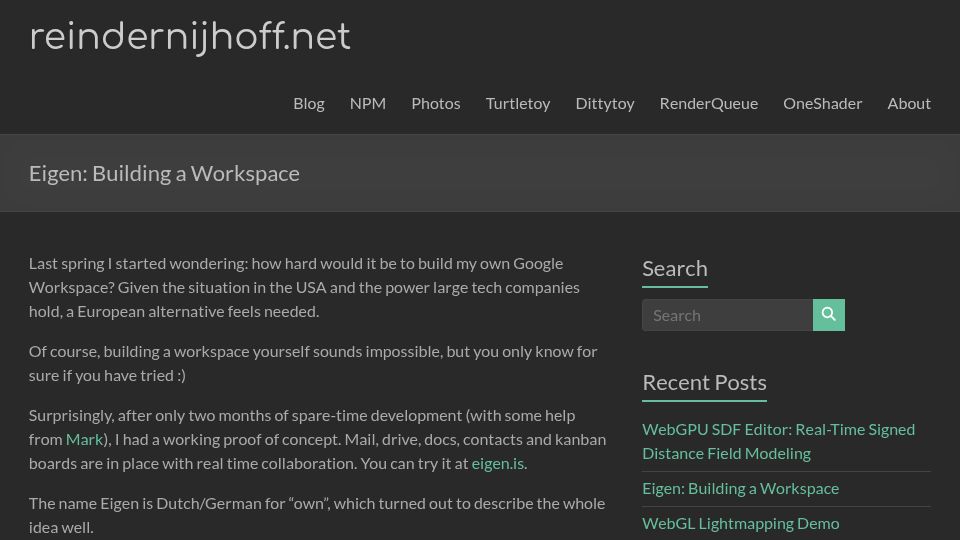Viewport: 960px width, 540px height.
Task: Open the Turtletoy menu link
Action: point(518,103)
